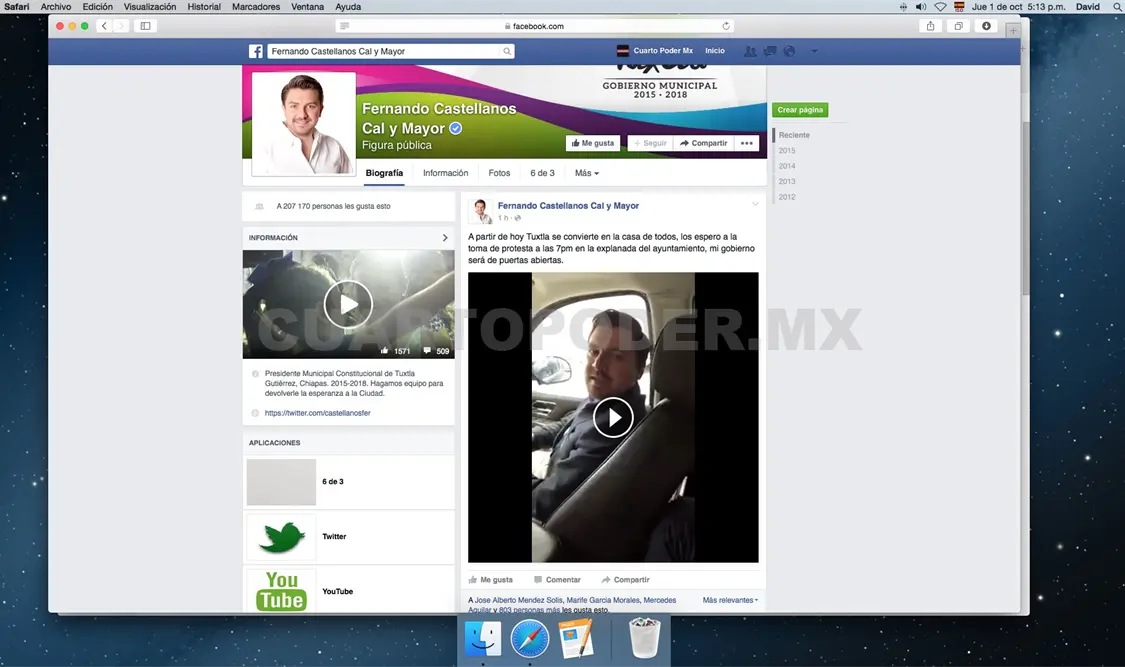Screen dimensions: 1125x667
Task: Jump to 2012 in the timeline
Action: pos(787,197)
